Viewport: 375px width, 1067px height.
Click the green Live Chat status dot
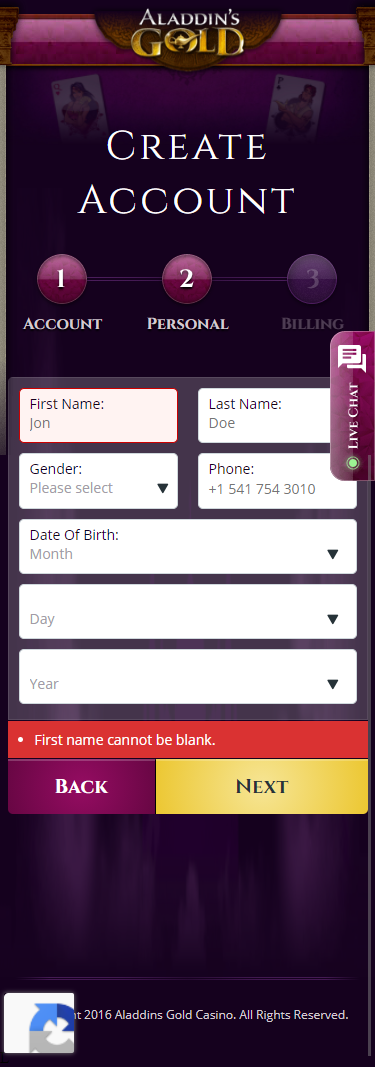[x=353, y=463]
